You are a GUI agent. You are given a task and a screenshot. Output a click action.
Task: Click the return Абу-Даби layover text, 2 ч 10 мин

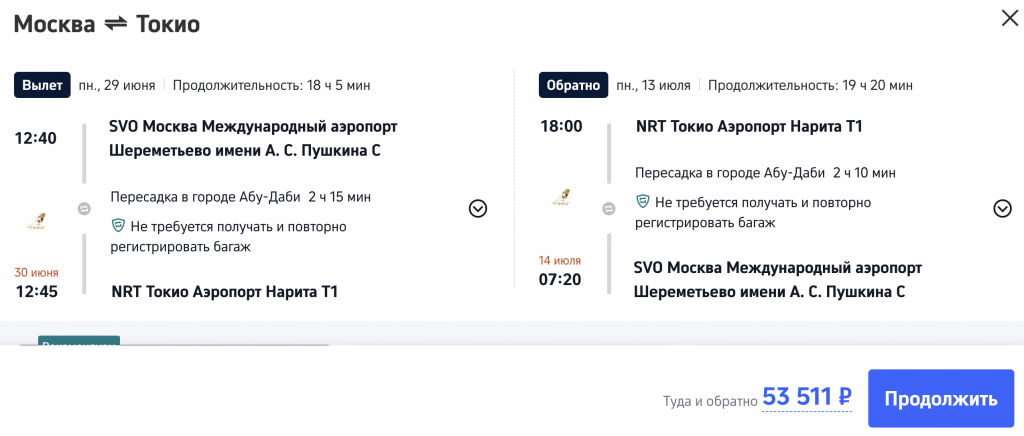pyautogui.click(x=765, y=172)
